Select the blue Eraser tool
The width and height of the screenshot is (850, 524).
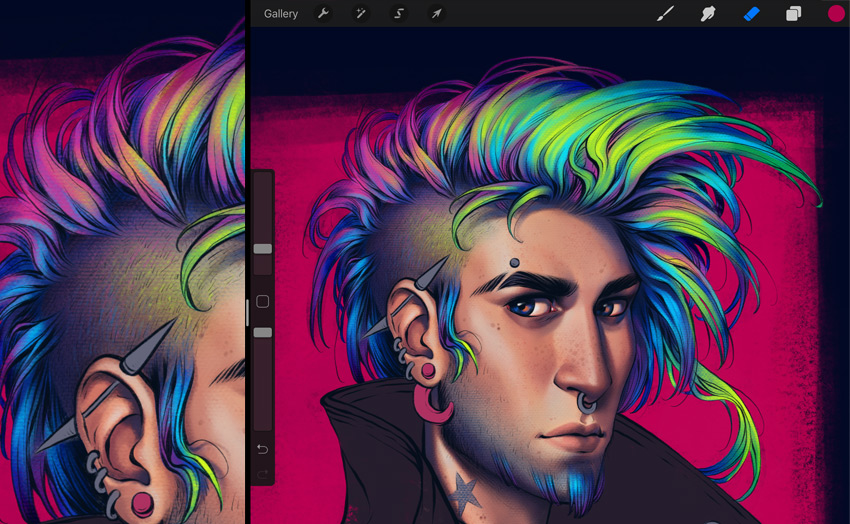[x=751, y=14]
